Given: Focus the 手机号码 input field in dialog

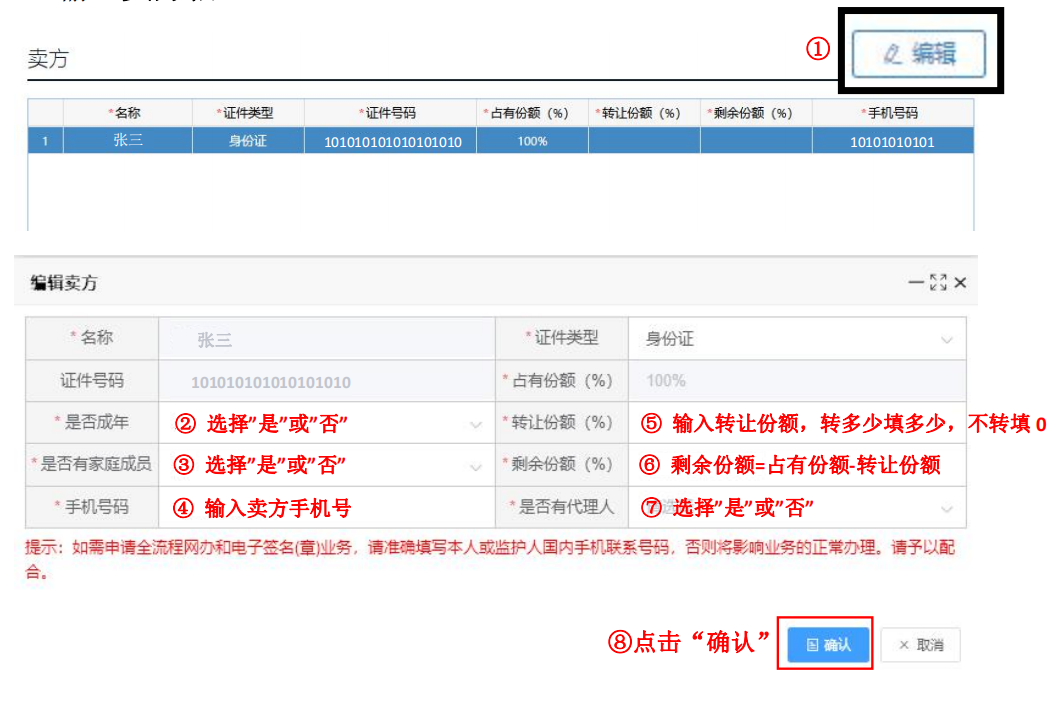Looking at the screenshot, I should pyautogui.click(x=325, y=508).
